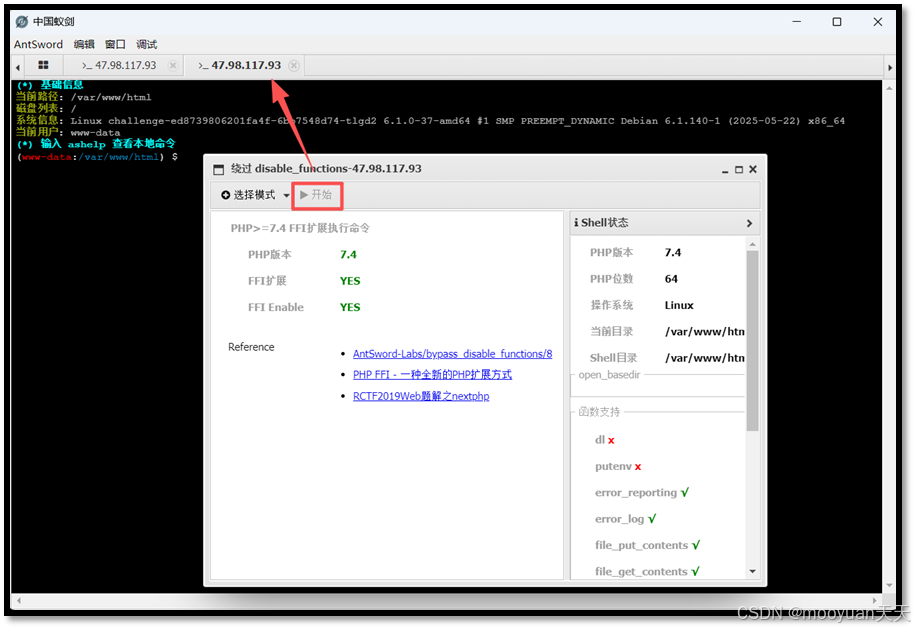Click the 操作系统 Linux value
The width and height of the screenshot is (915, 629).
(679, 305)
